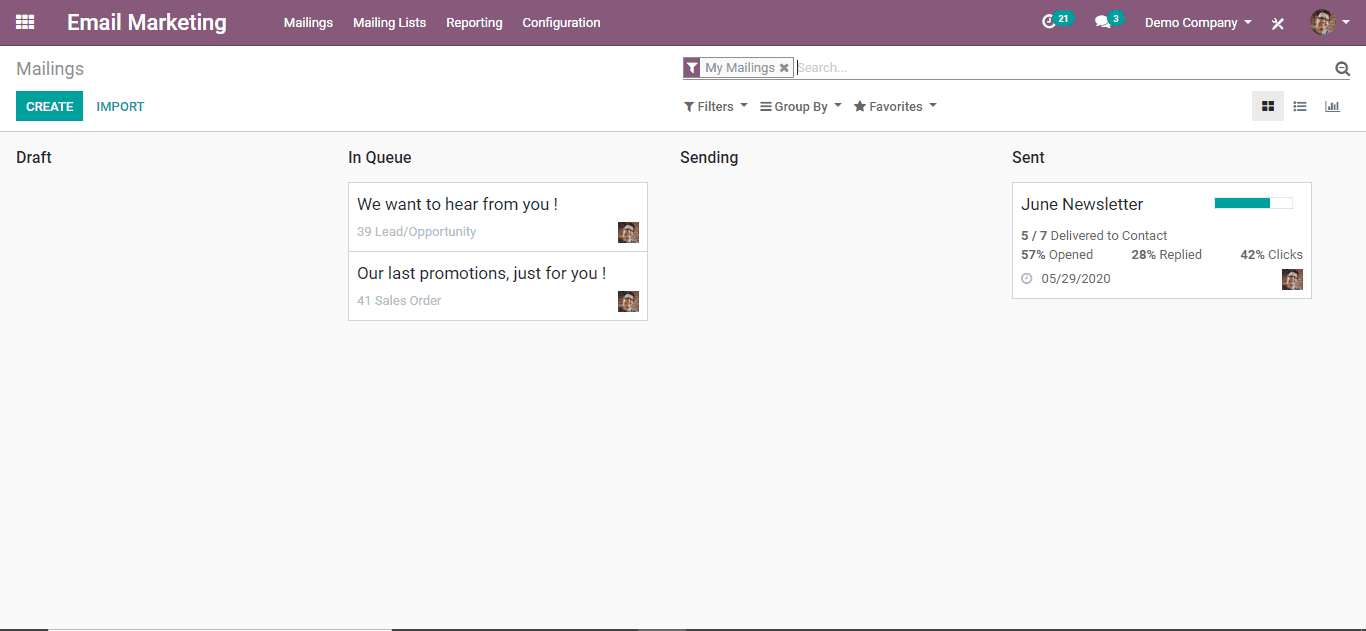Expand the Filters dropdown
This screenshot has width=1366, height=631.
(715, 106)
